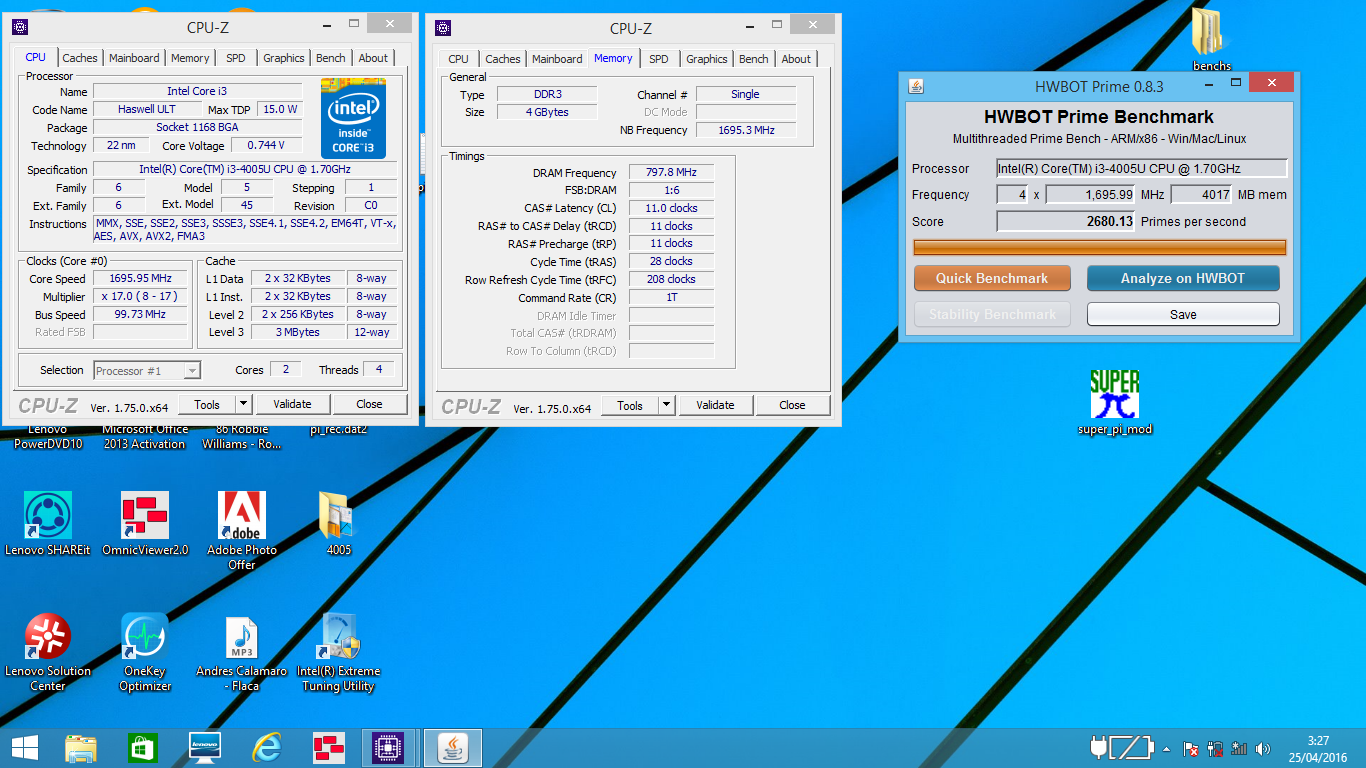Click the Windows Start button
The width and height of the screenshot is (1366, 768).
(25, 747)
